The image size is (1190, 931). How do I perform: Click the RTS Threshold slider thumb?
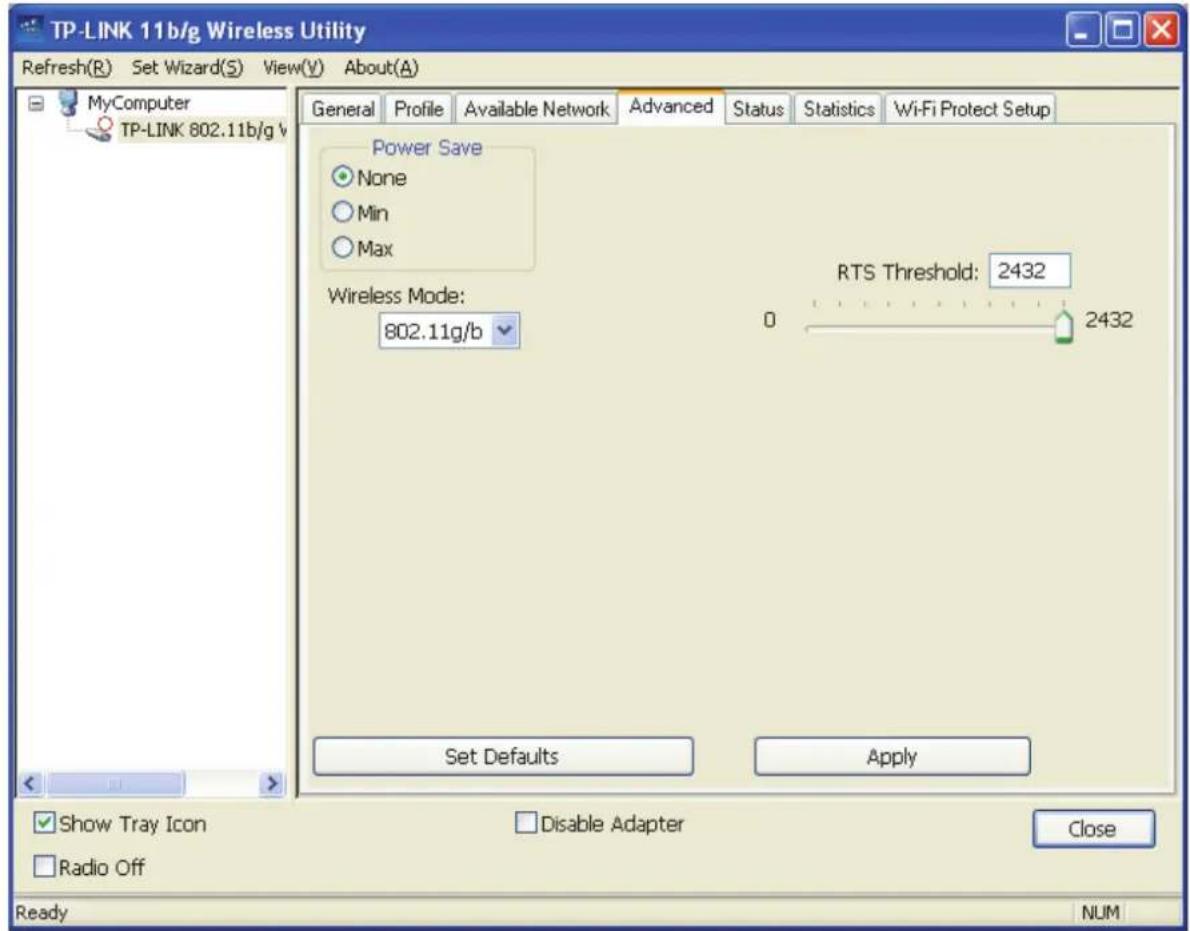tap(1064, 326)
